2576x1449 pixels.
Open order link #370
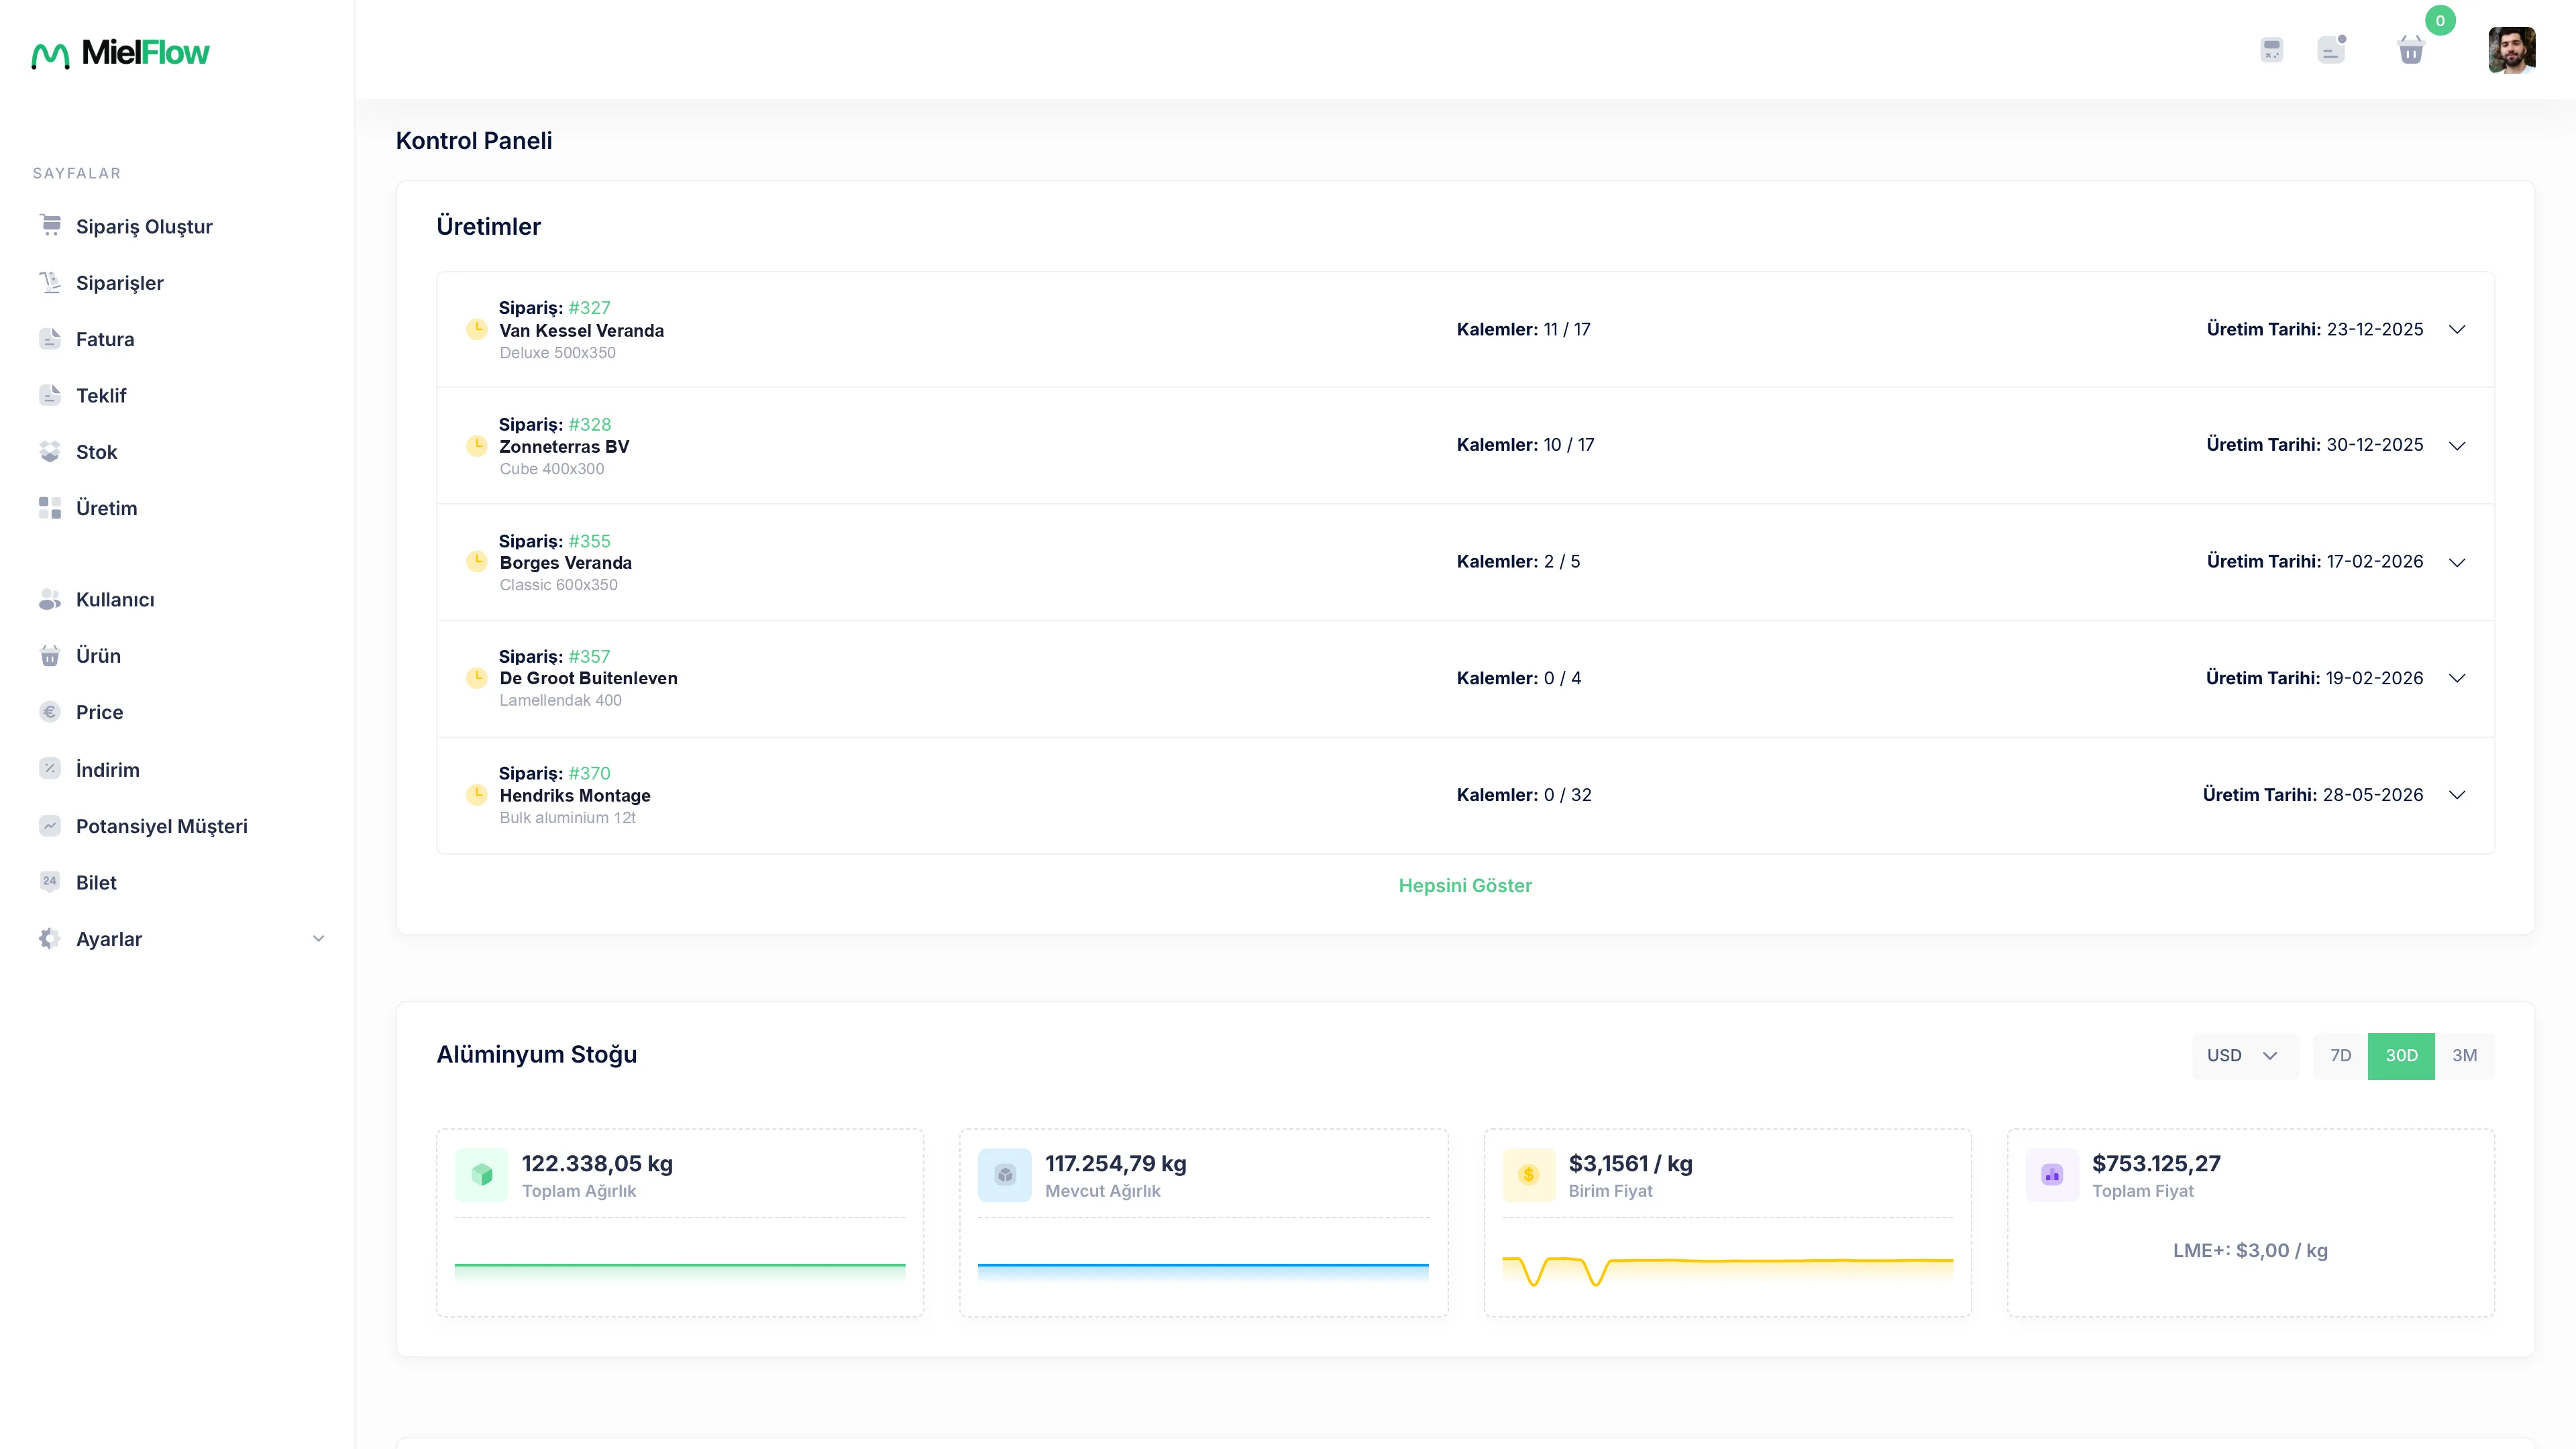tap(589, 773)
